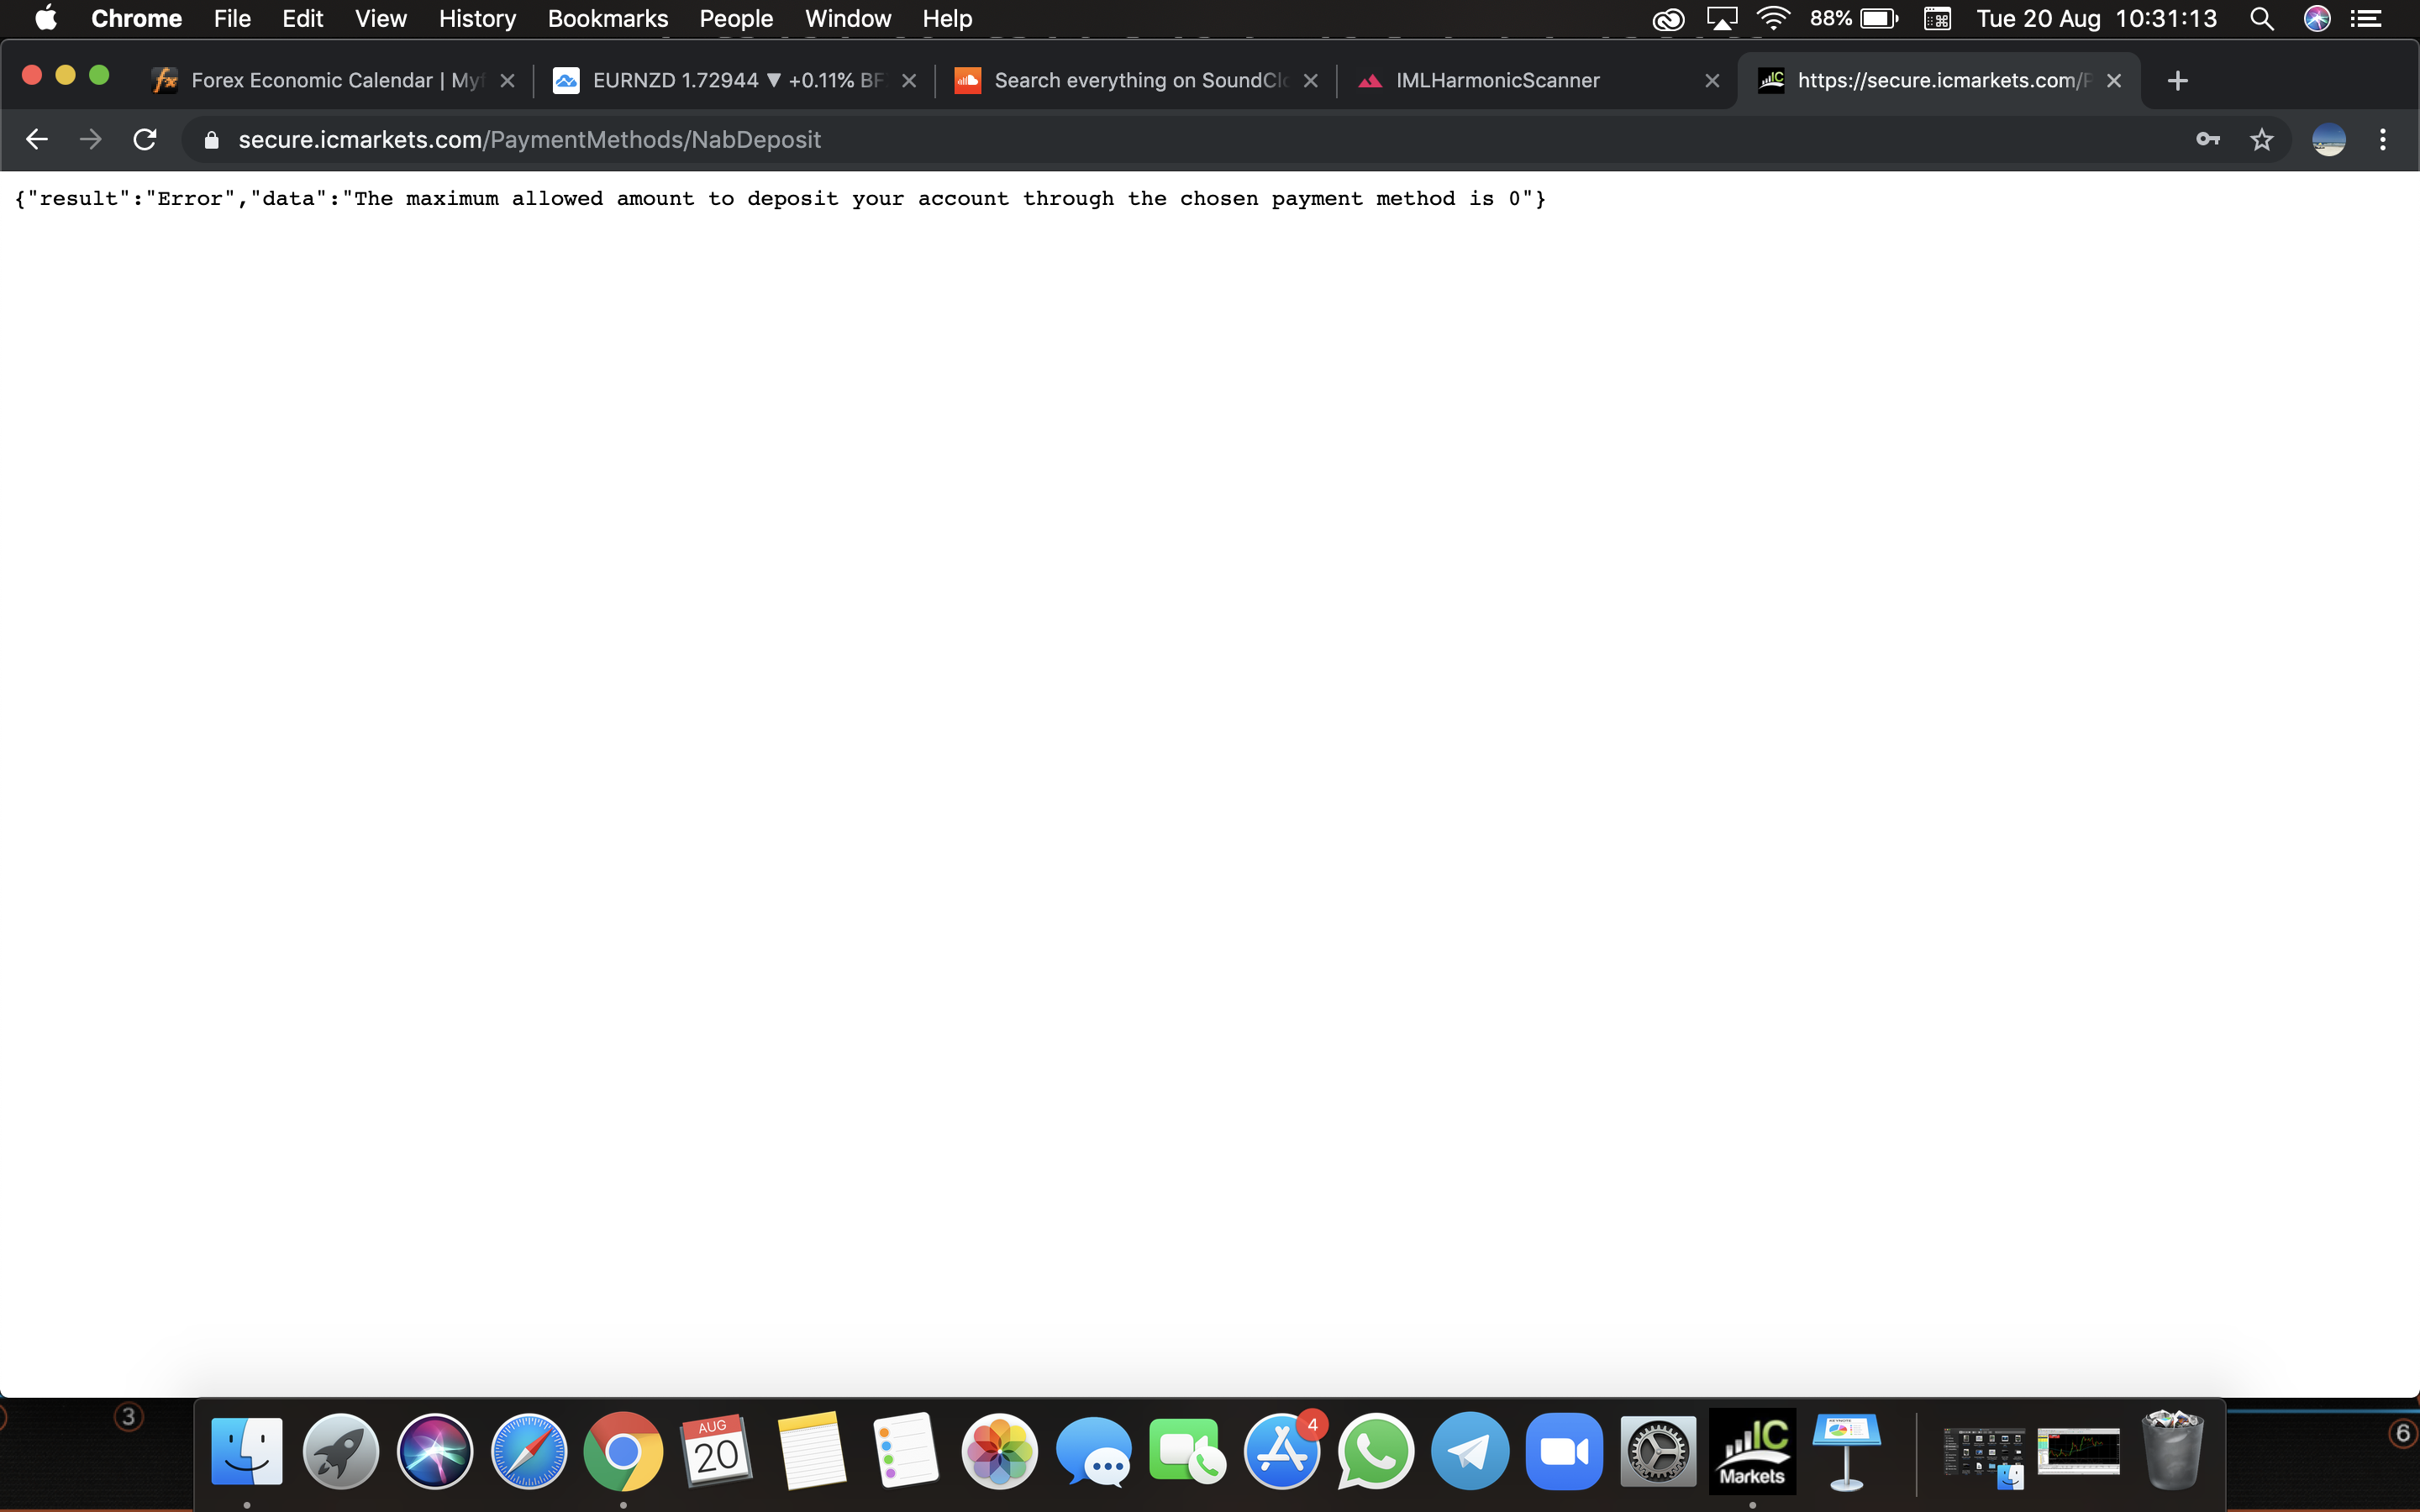This screenshot has width=2420, height=1512.
Task: Open Calendar from the Dock
Action: click(x=717, y=1451)
